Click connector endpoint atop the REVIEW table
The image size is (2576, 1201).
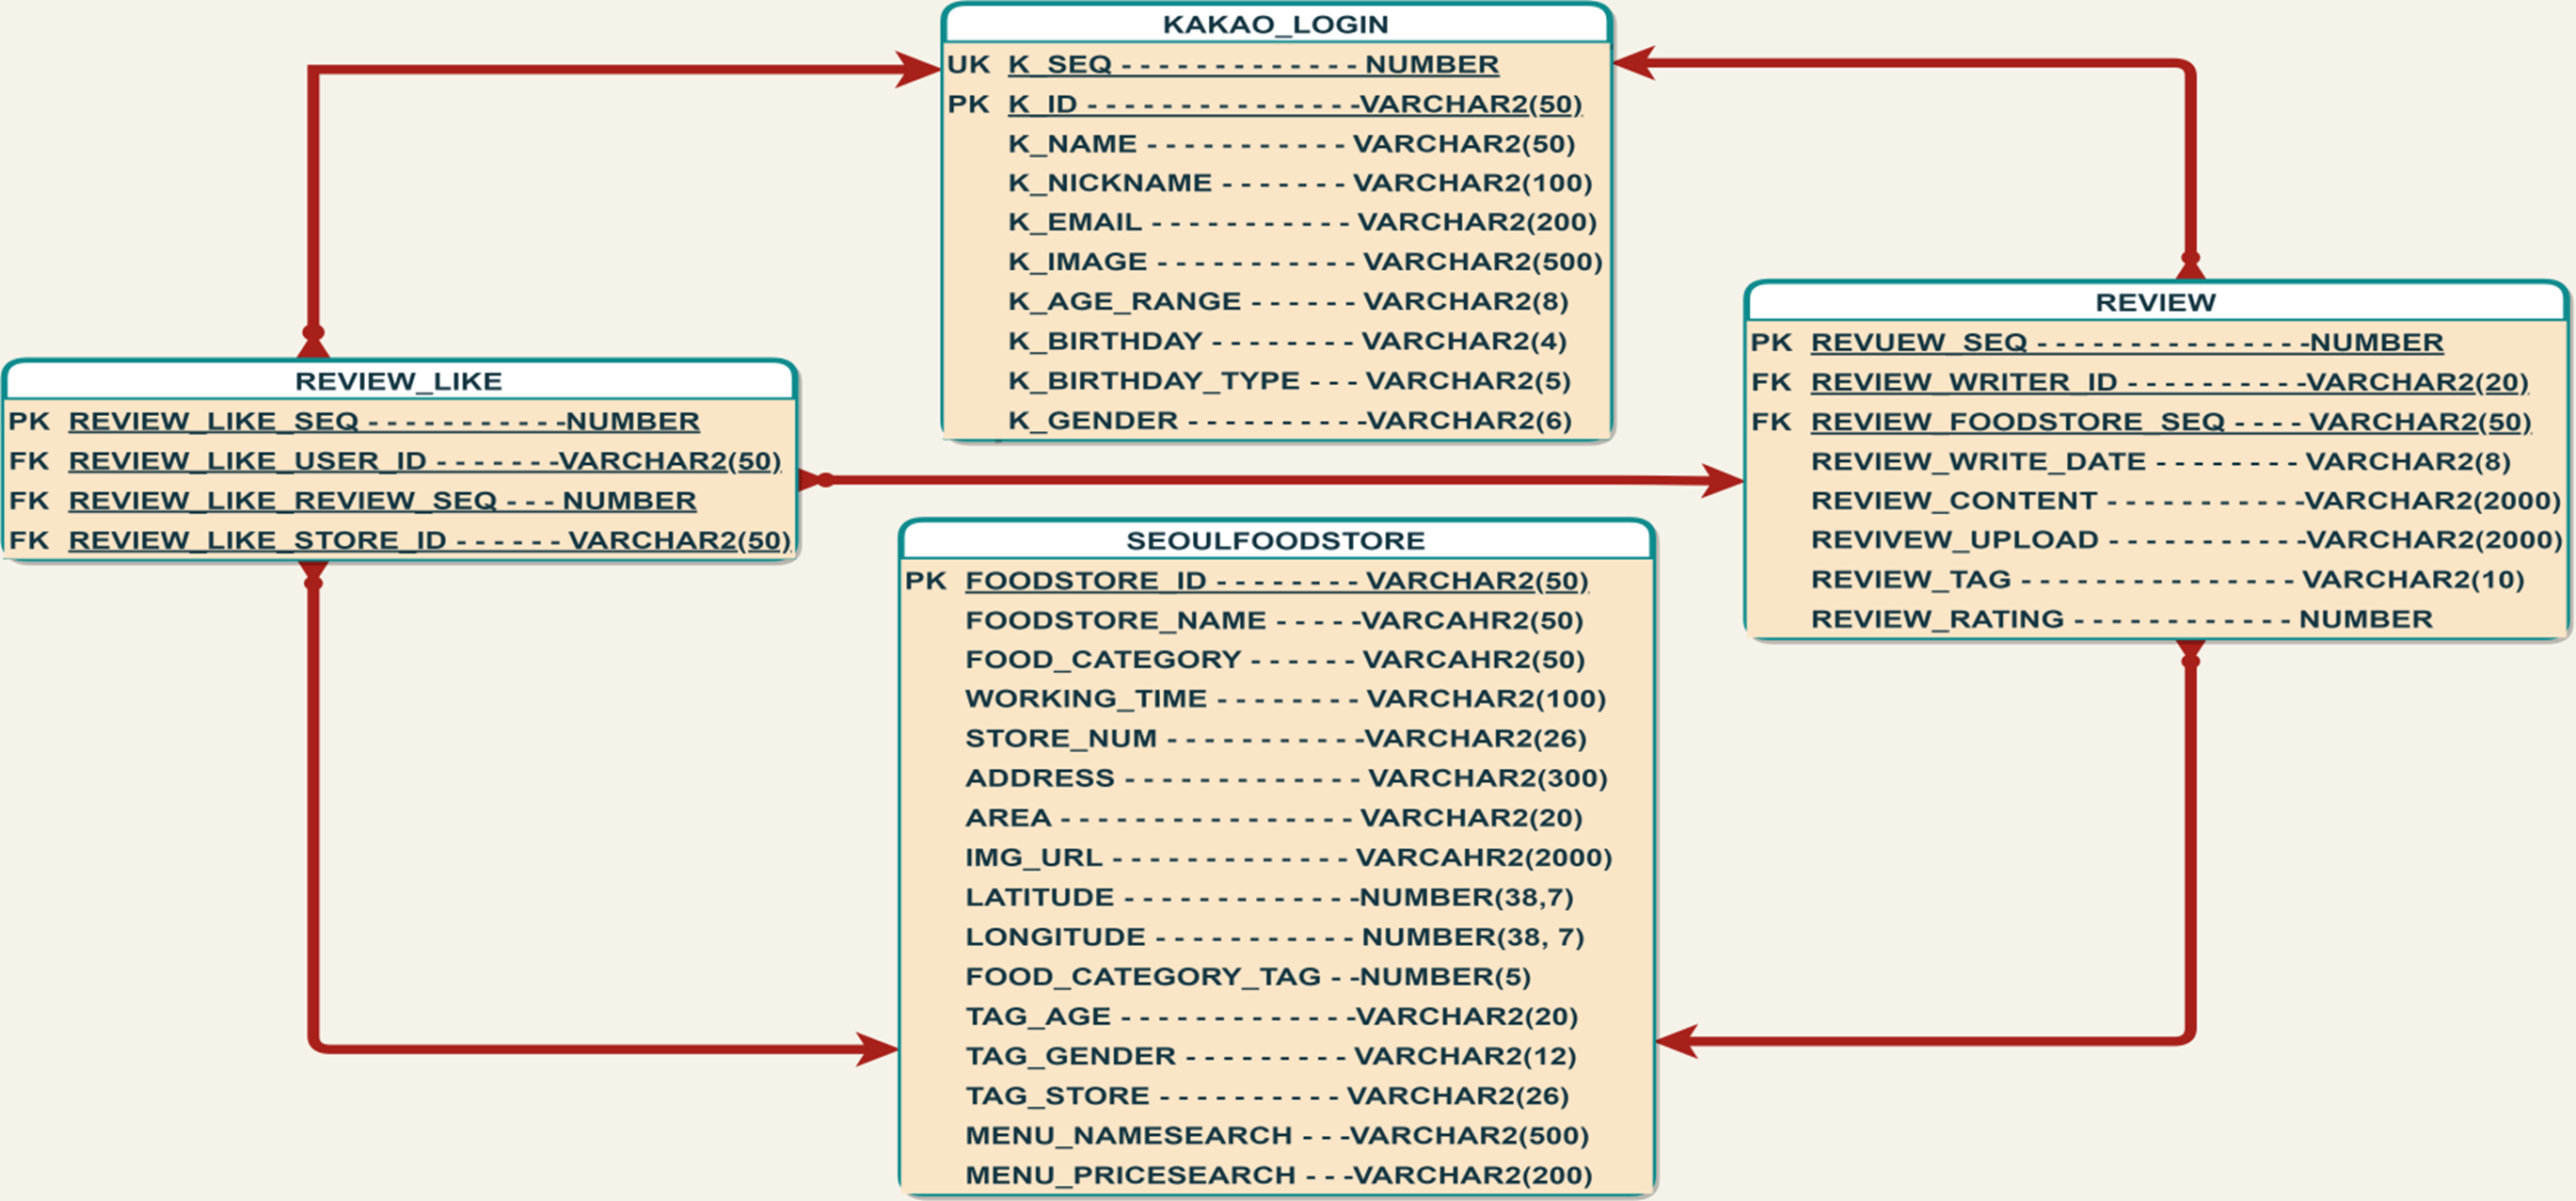pos(2190,265)
